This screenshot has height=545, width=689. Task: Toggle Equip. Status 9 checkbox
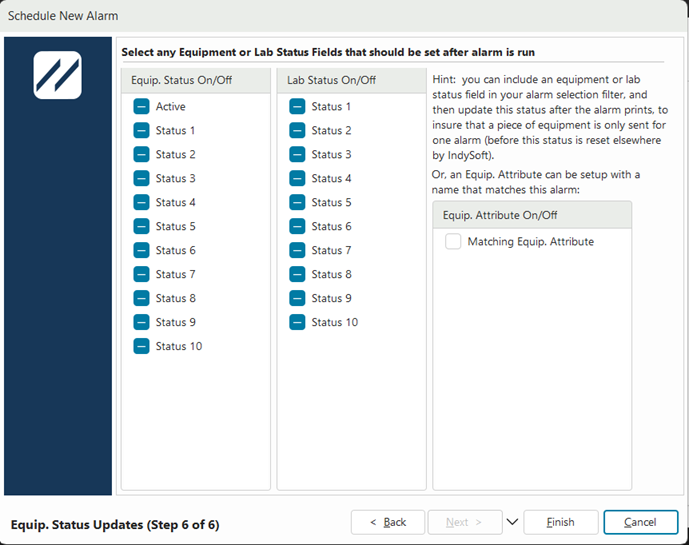pyautogui.click(x=141, y=322)
